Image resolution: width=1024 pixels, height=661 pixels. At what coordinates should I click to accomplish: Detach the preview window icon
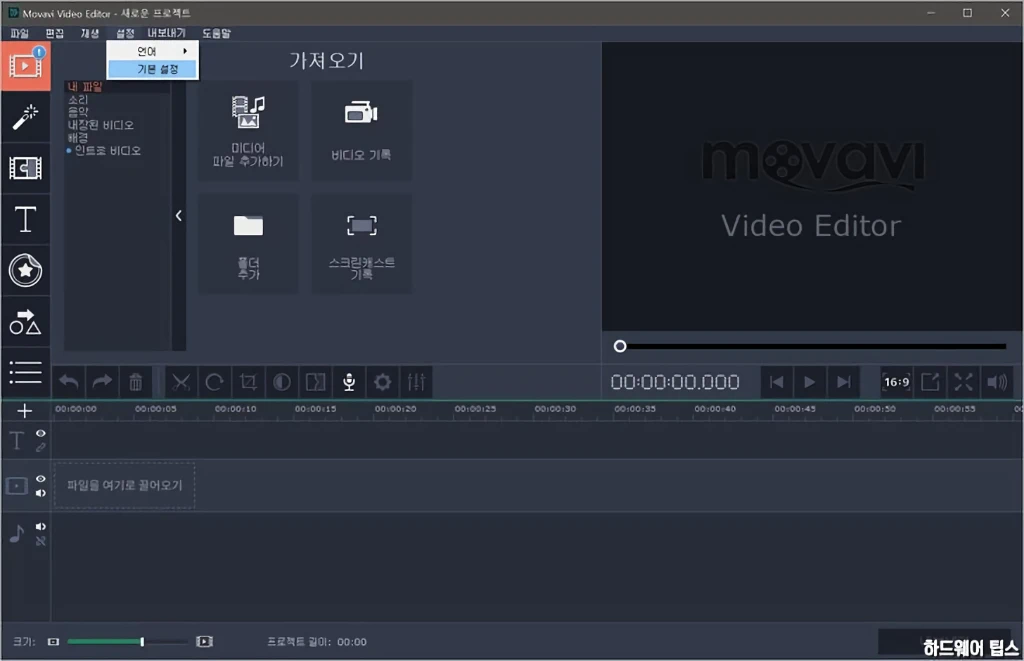click(930, 382)
